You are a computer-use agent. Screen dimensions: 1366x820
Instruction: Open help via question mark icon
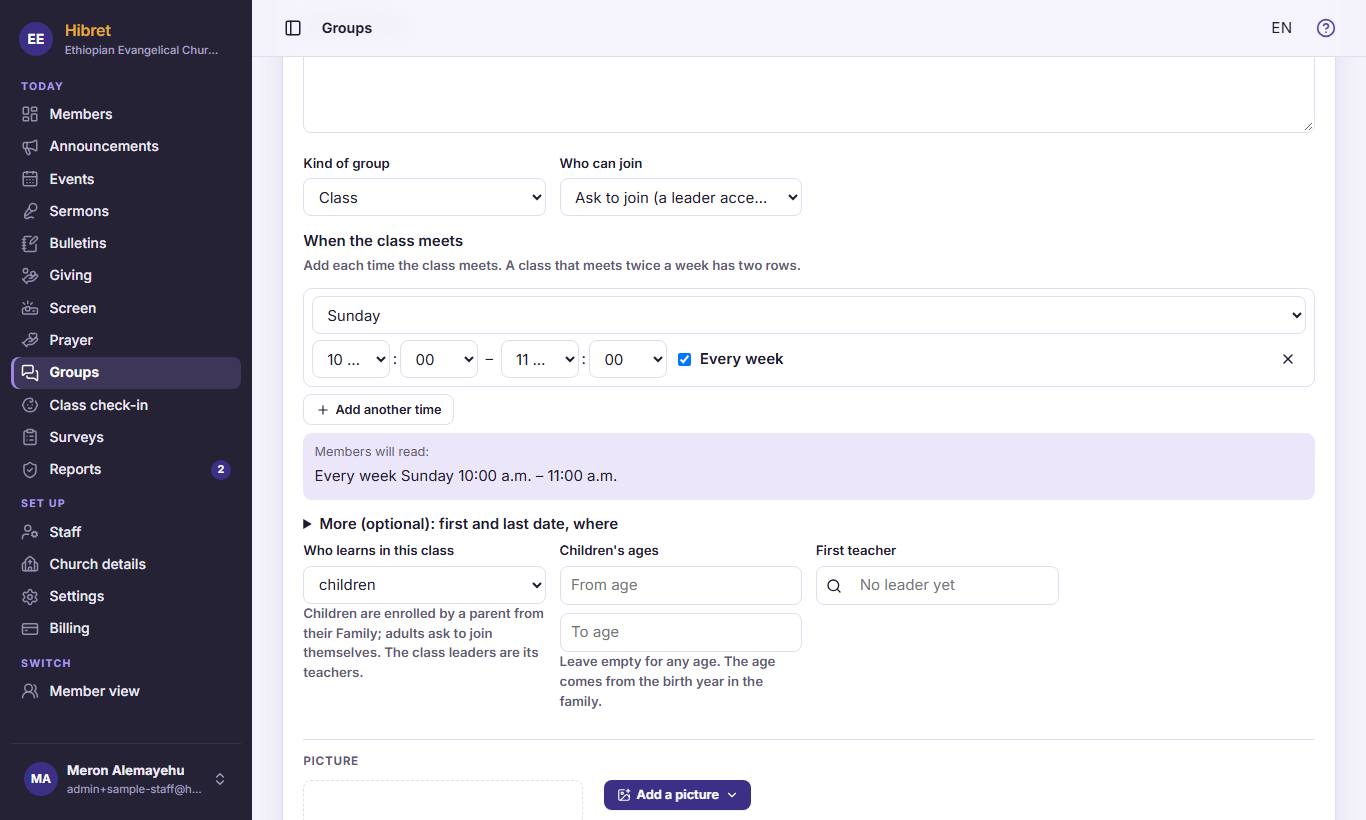(x=1326, y=28)
